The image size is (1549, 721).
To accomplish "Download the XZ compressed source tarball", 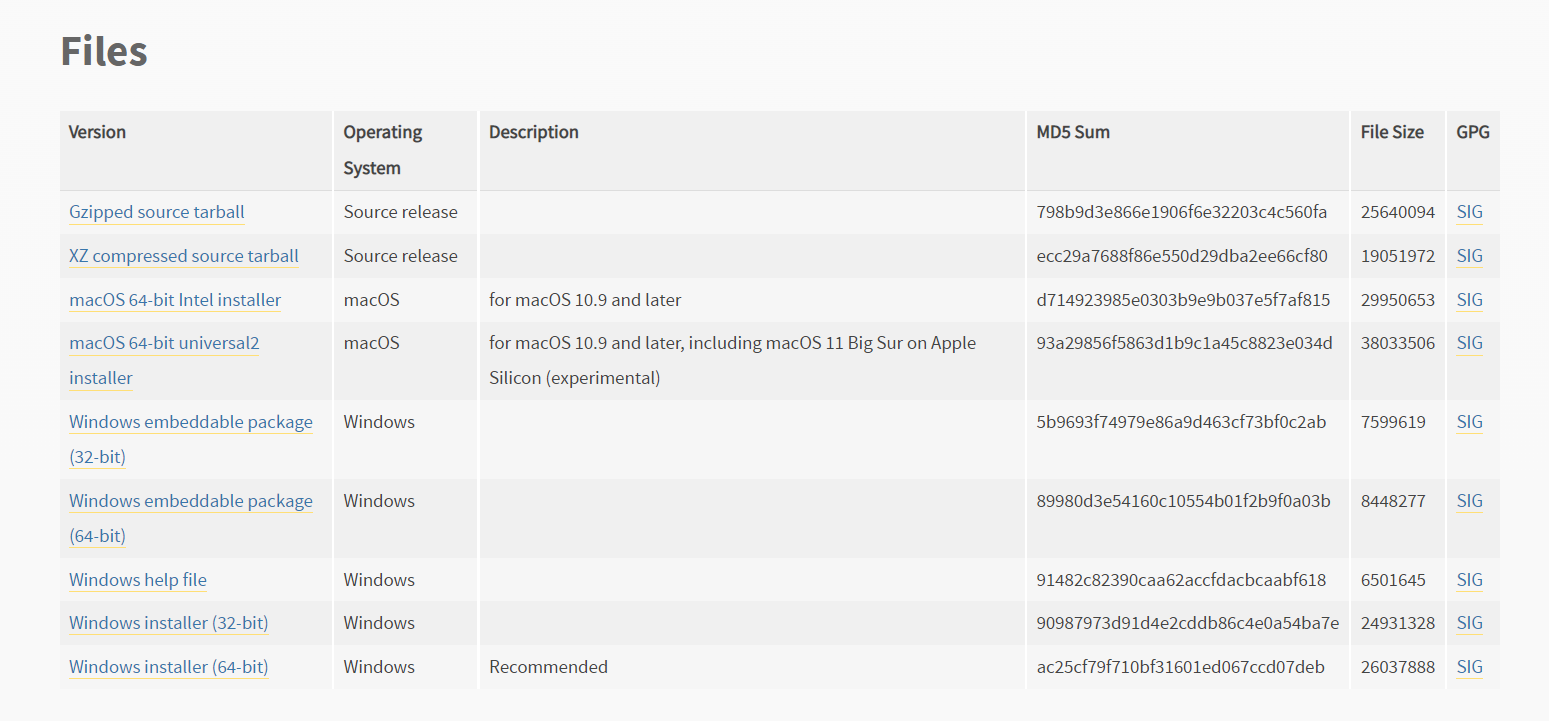I will click(184, 256).
